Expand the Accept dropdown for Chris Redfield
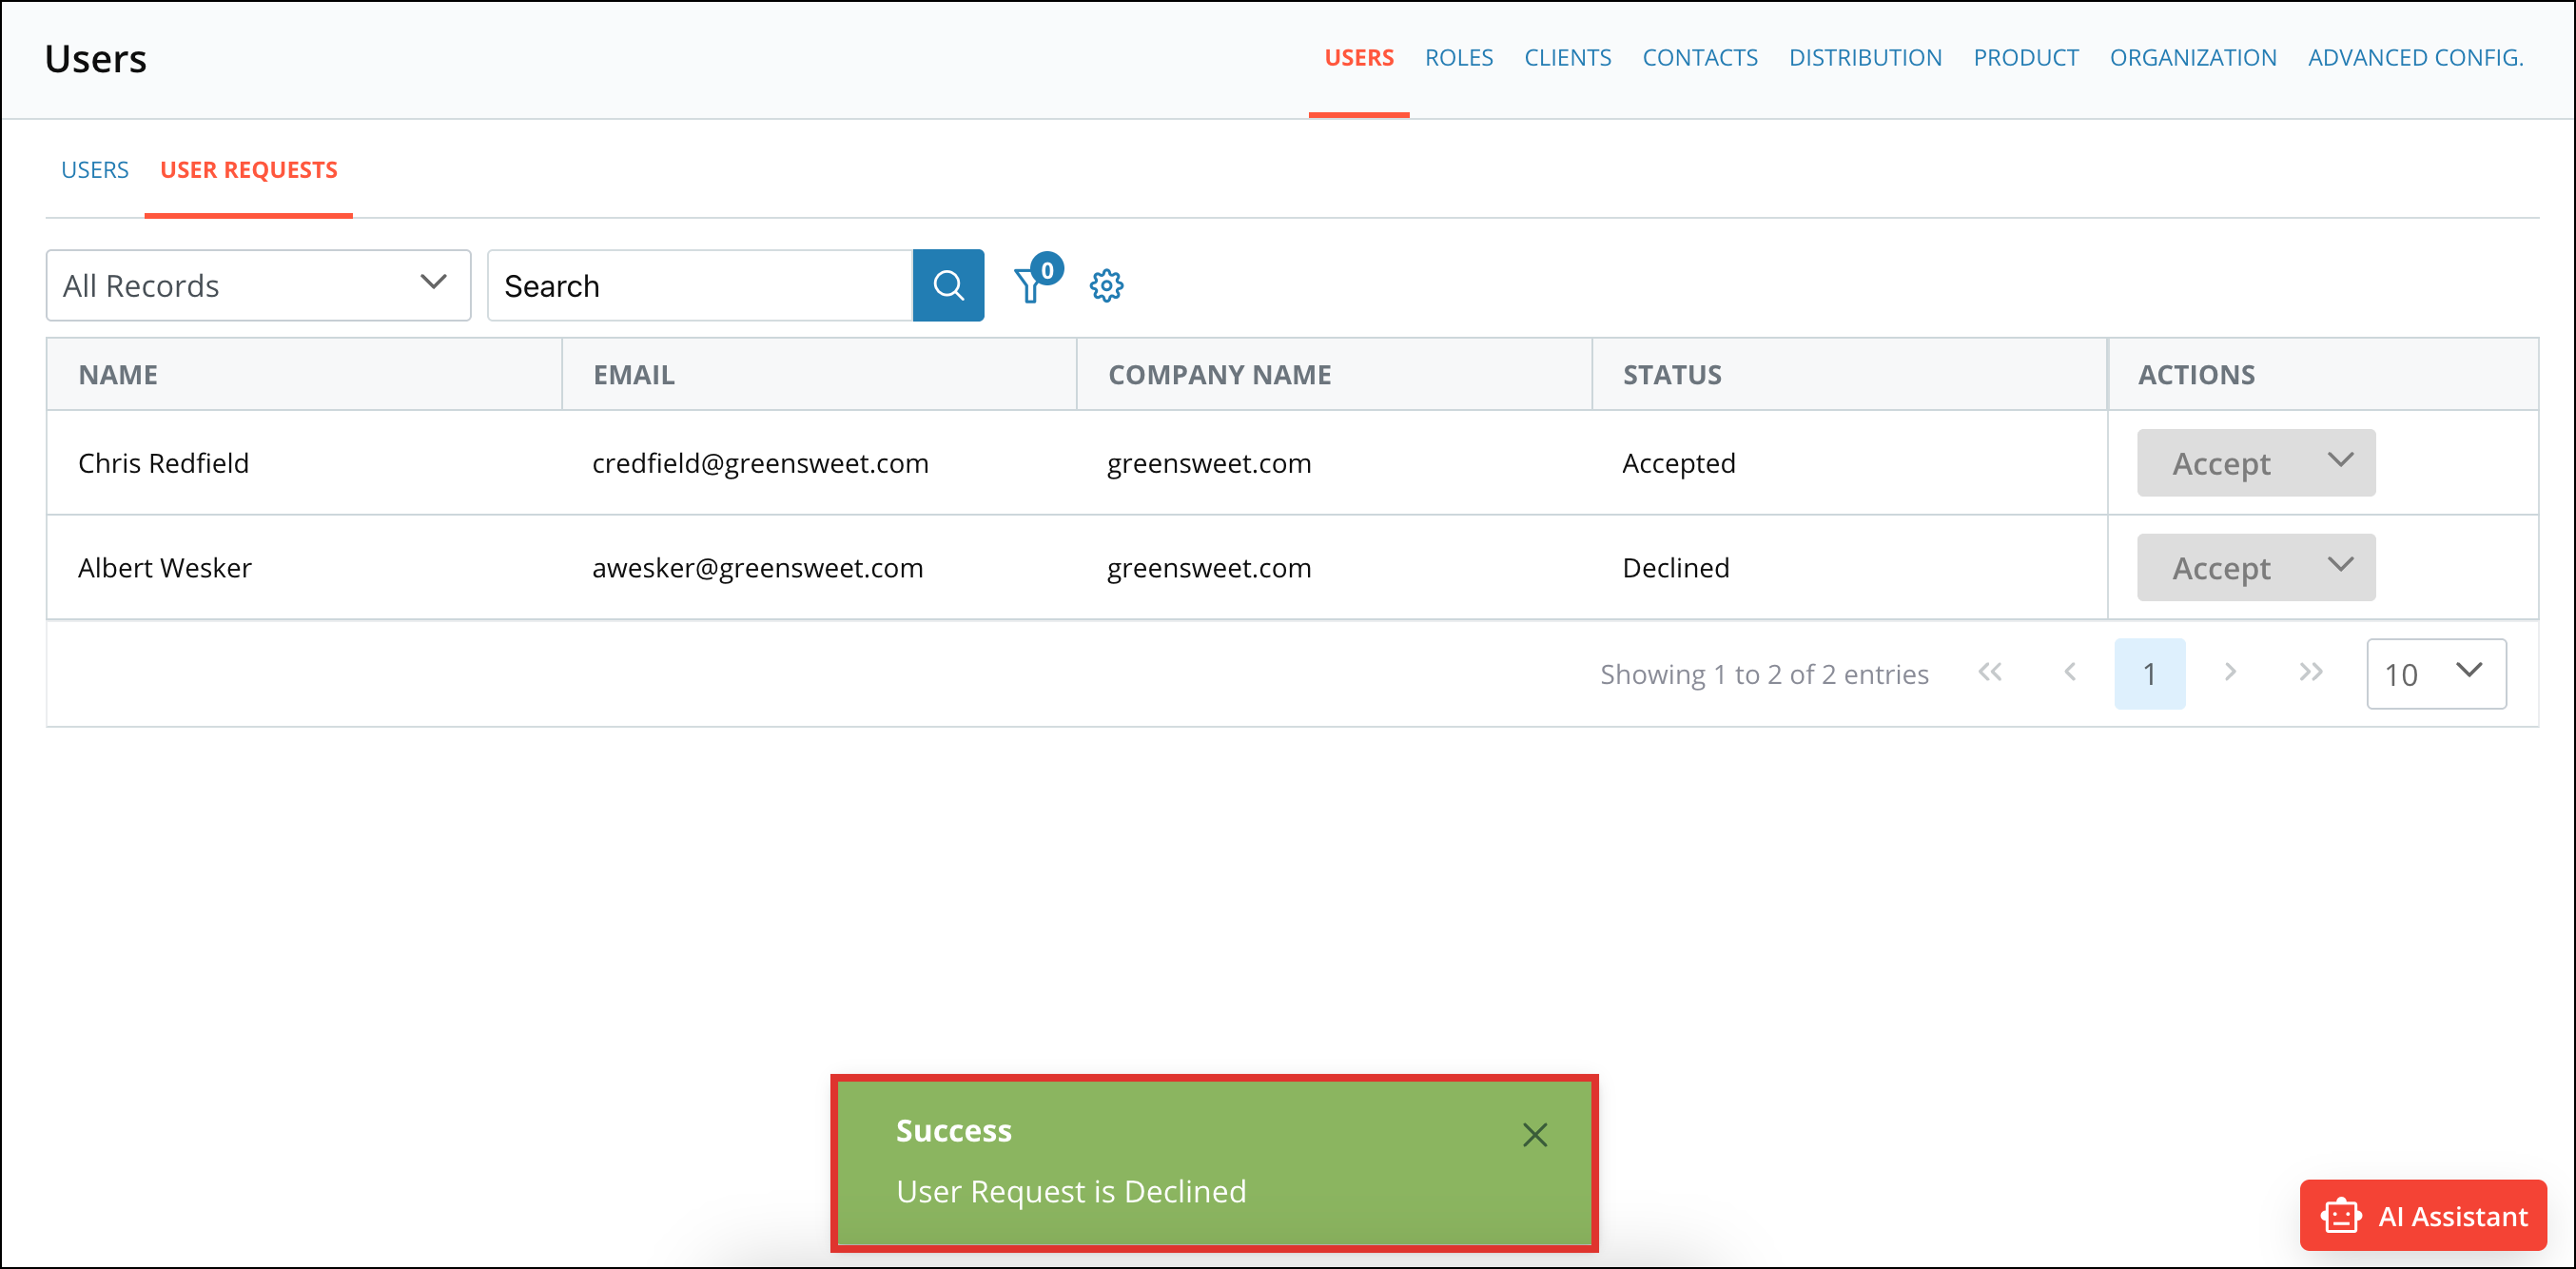 pyautogui.click(x=2340, y=462)
